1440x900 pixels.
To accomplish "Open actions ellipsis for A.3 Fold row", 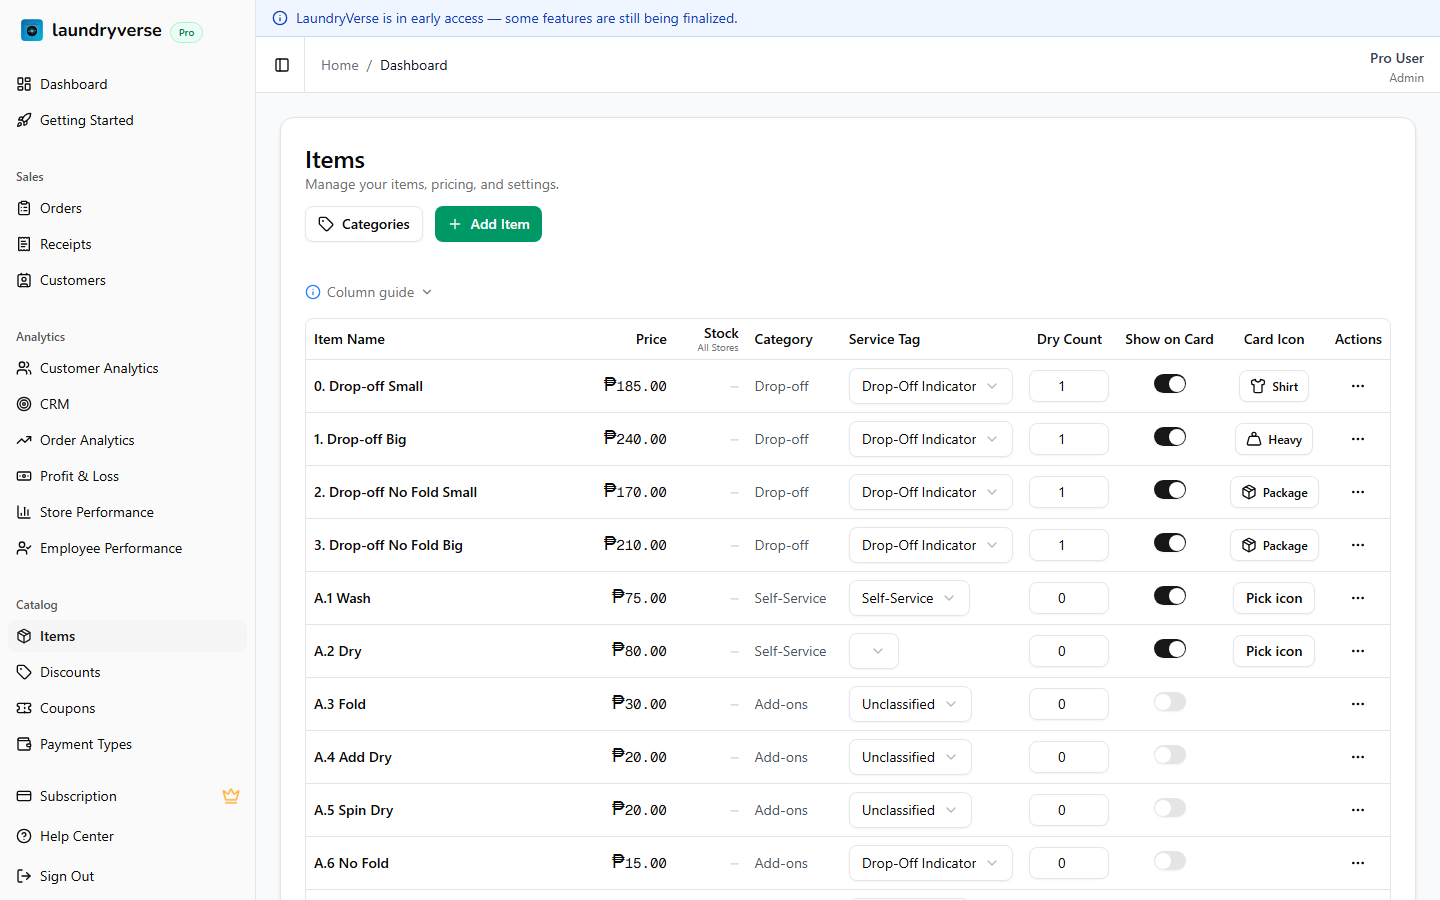I will [x=1357, y=704].
